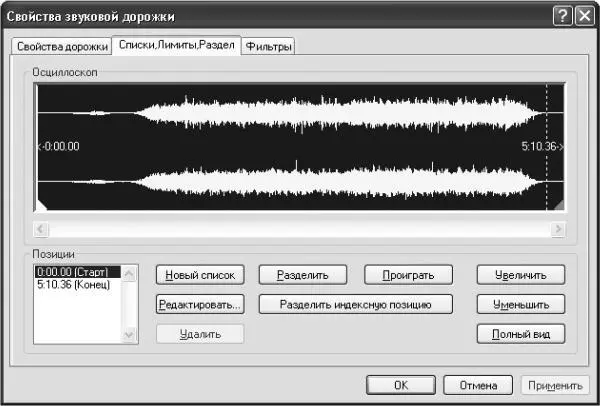Image resolution: width=600 pixels, height=406 pixels.
Task: Close the Свойства звуковой дорожки dialog
Action: 583,16
